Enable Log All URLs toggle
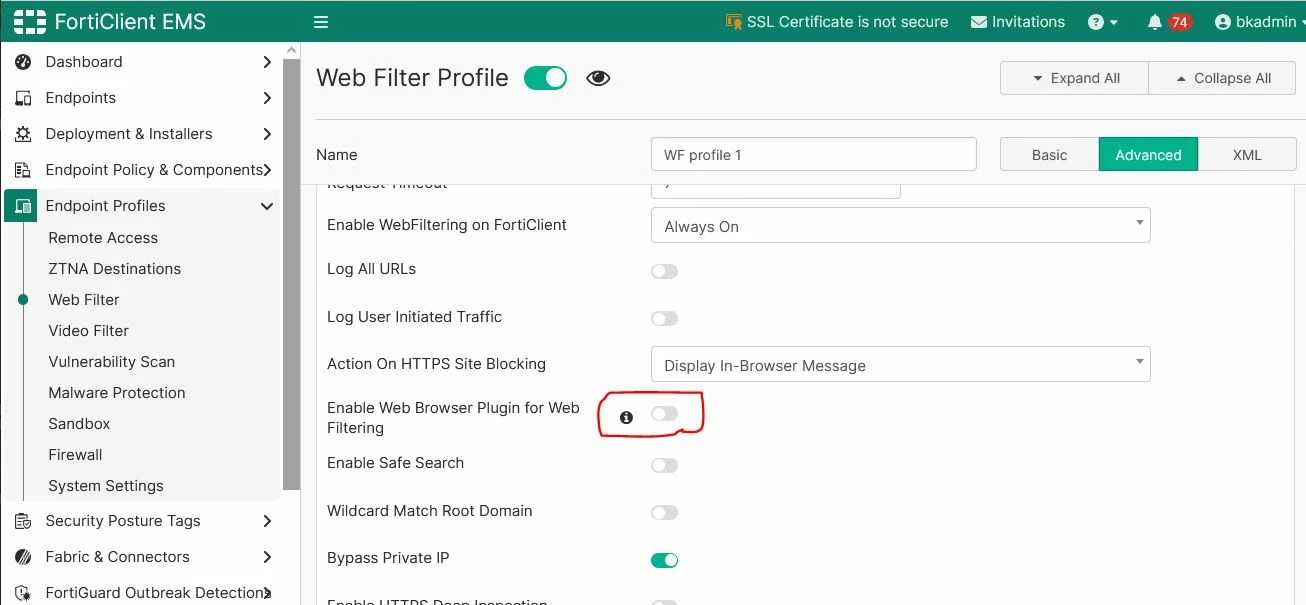 (x=664, y=271)
